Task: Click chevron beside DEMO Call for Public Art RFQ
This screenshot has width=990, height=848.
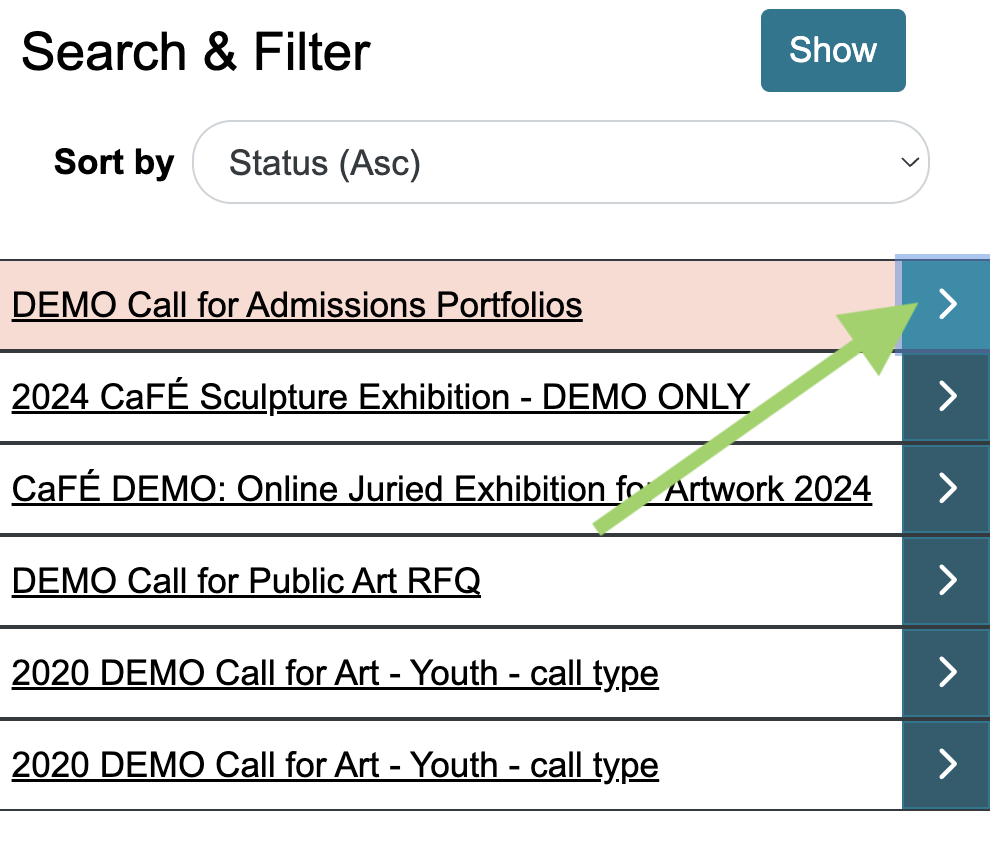Action: 947,581
